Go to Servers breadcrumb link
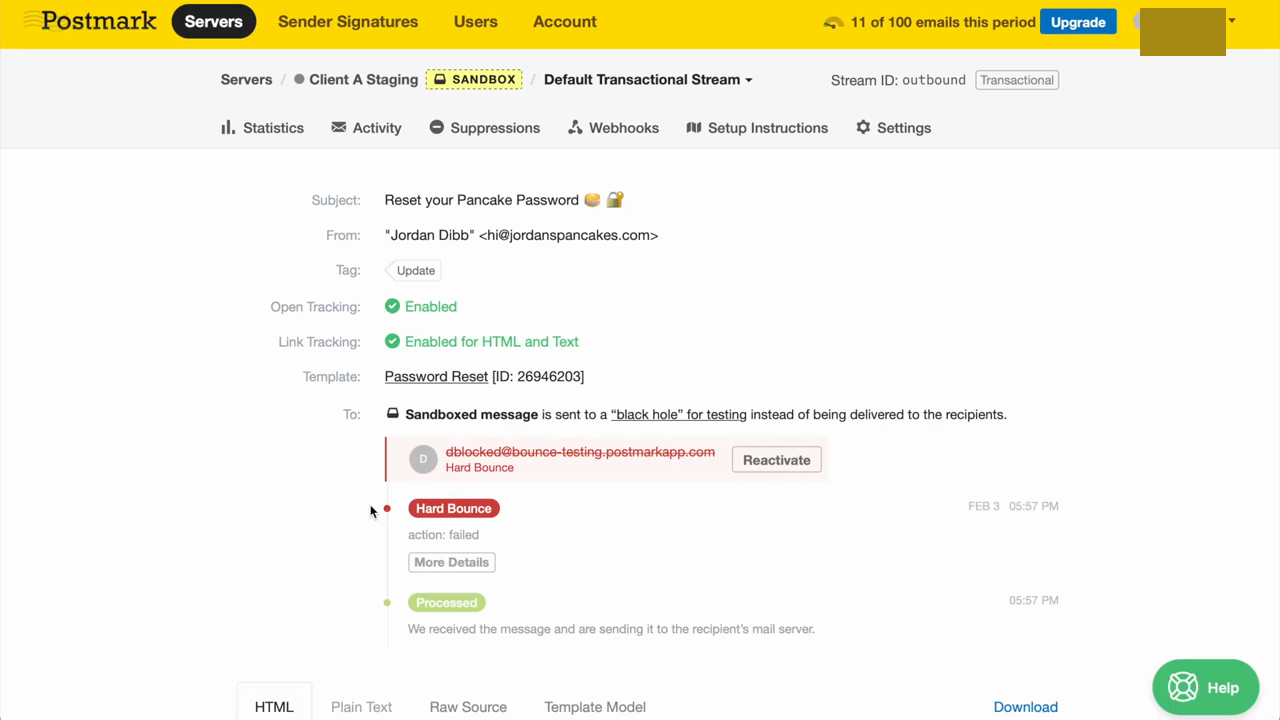 point(246,80)
